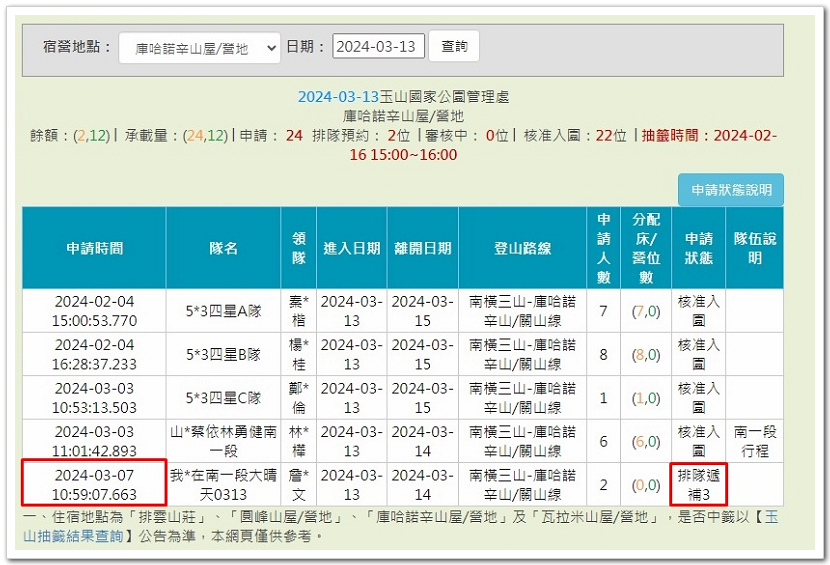Select team name 我*在南一段大晴天0313
This screenshot has height=565, width=830.
tap(223, 485)
